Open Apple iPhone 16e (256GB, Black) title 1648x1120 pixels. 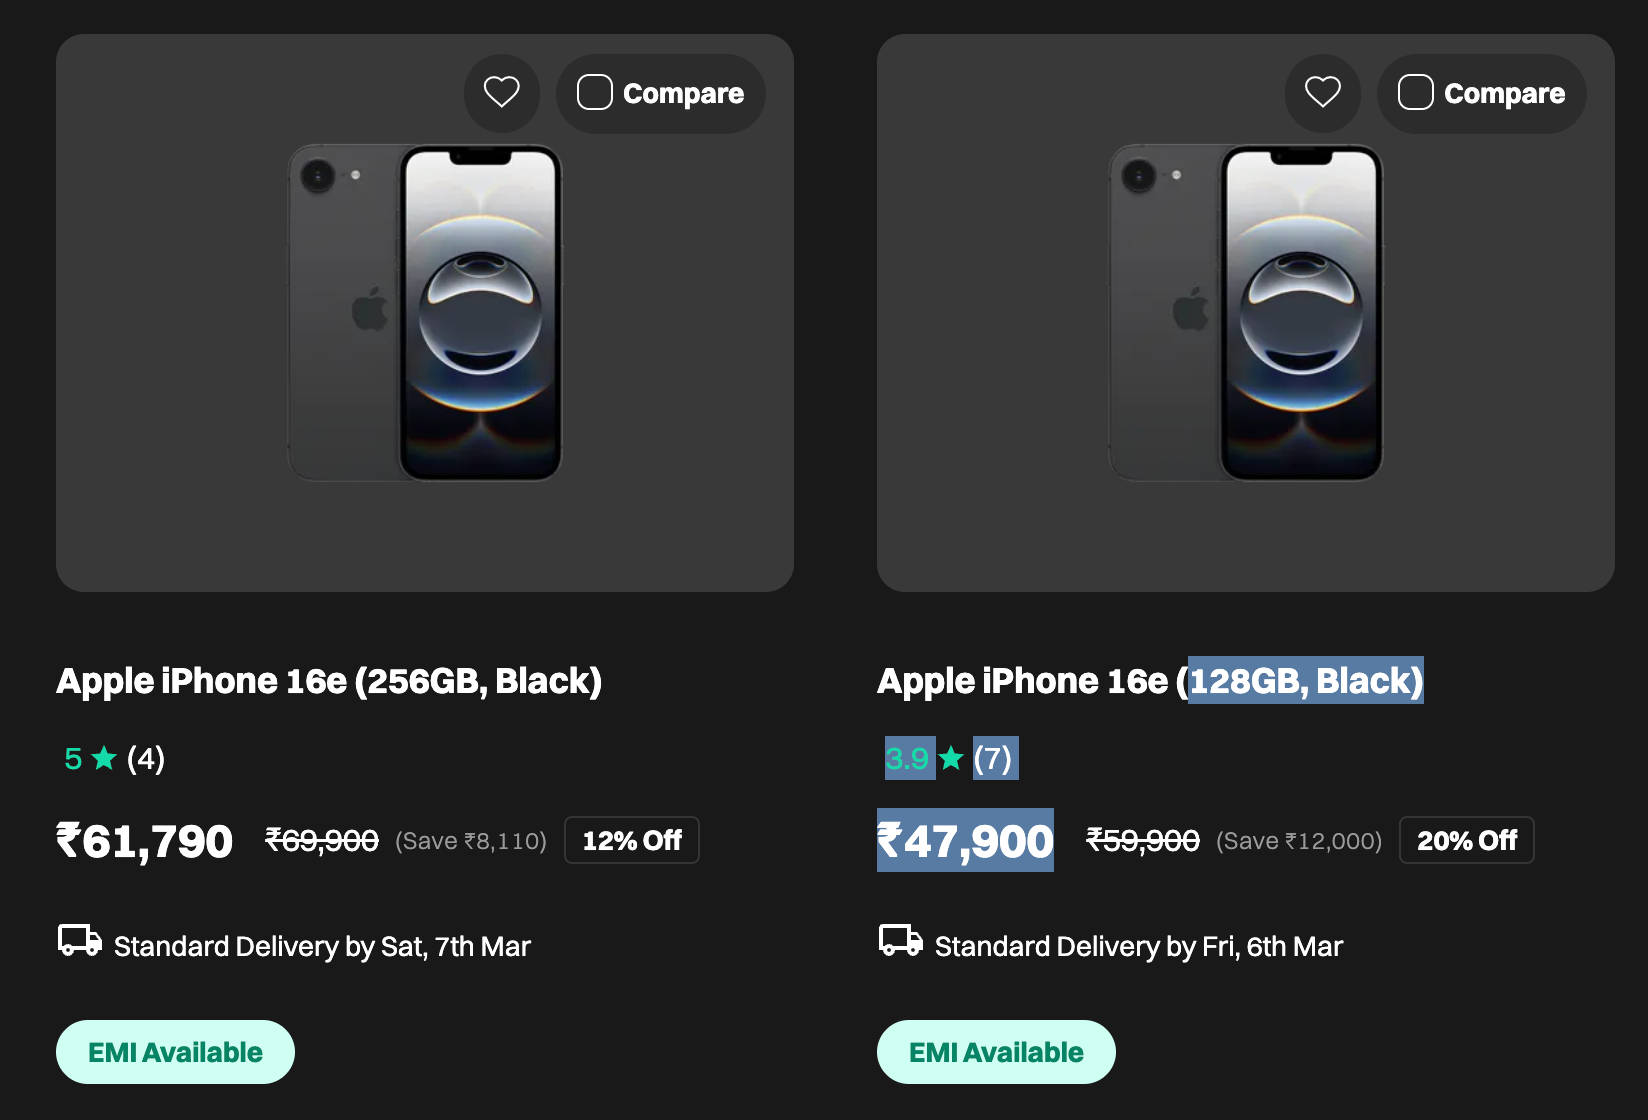tap(329, 681)
